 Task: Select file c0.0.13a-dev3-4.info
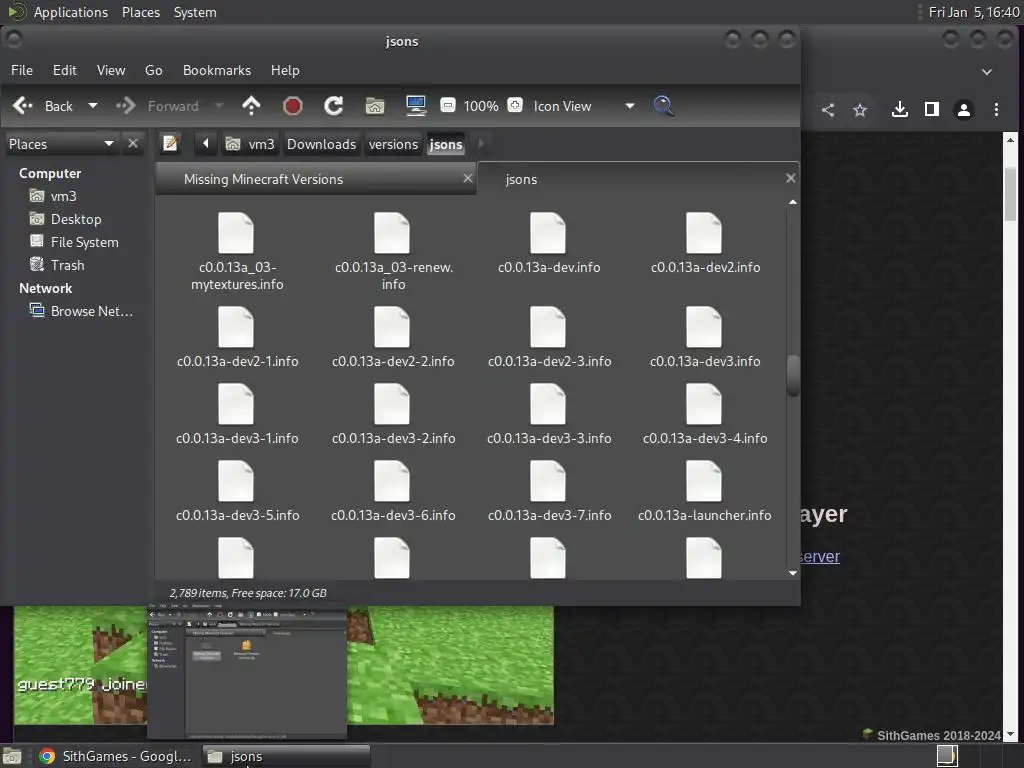(x=705, y=414)
